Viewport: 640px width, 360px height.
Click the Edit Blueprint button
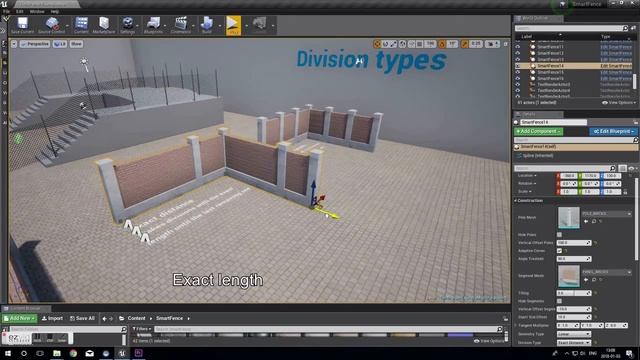(613, 131)
